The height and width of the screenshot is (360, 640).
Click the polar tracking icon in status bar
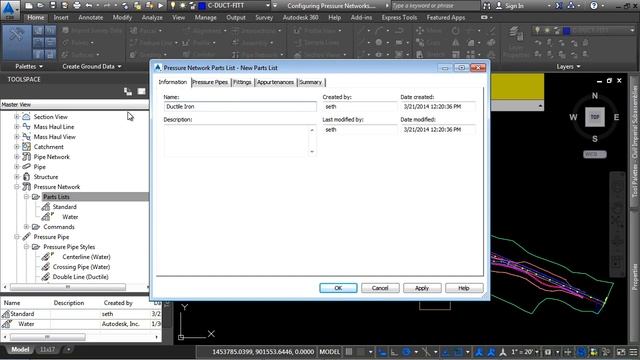tap(407, 352)
